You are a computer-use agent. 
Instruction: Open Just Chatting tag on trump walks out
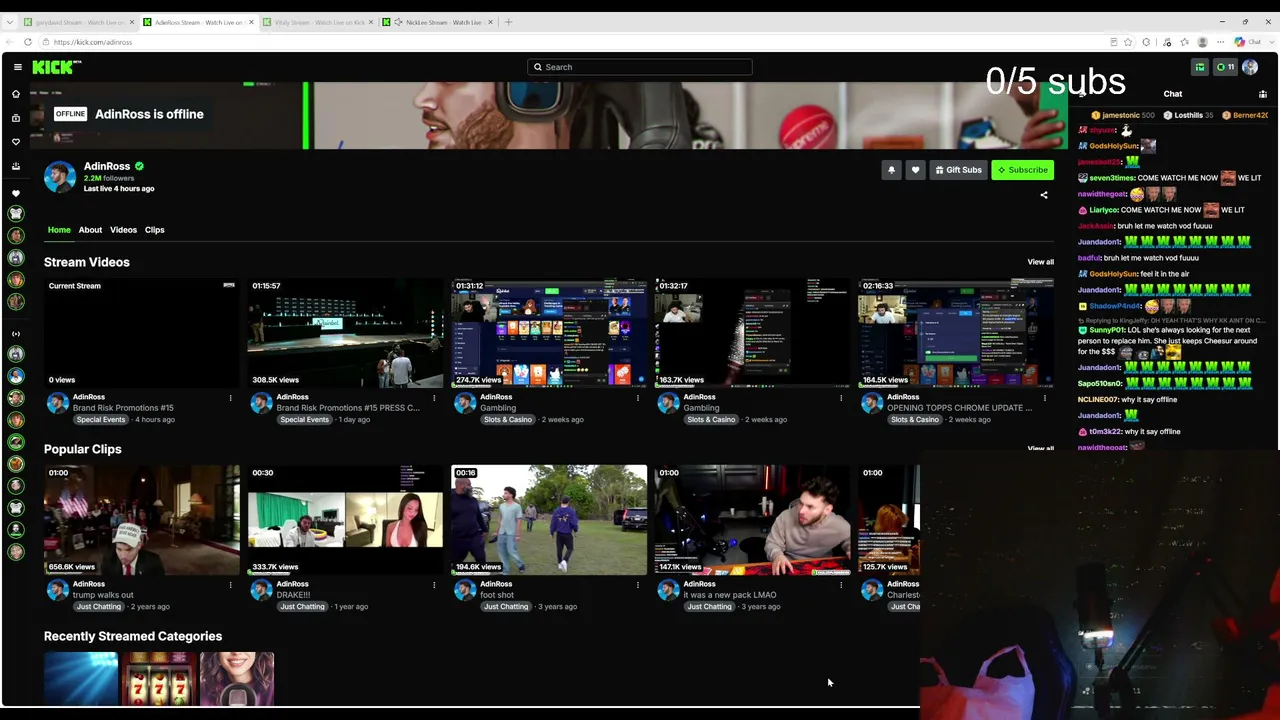coord(99,607)
